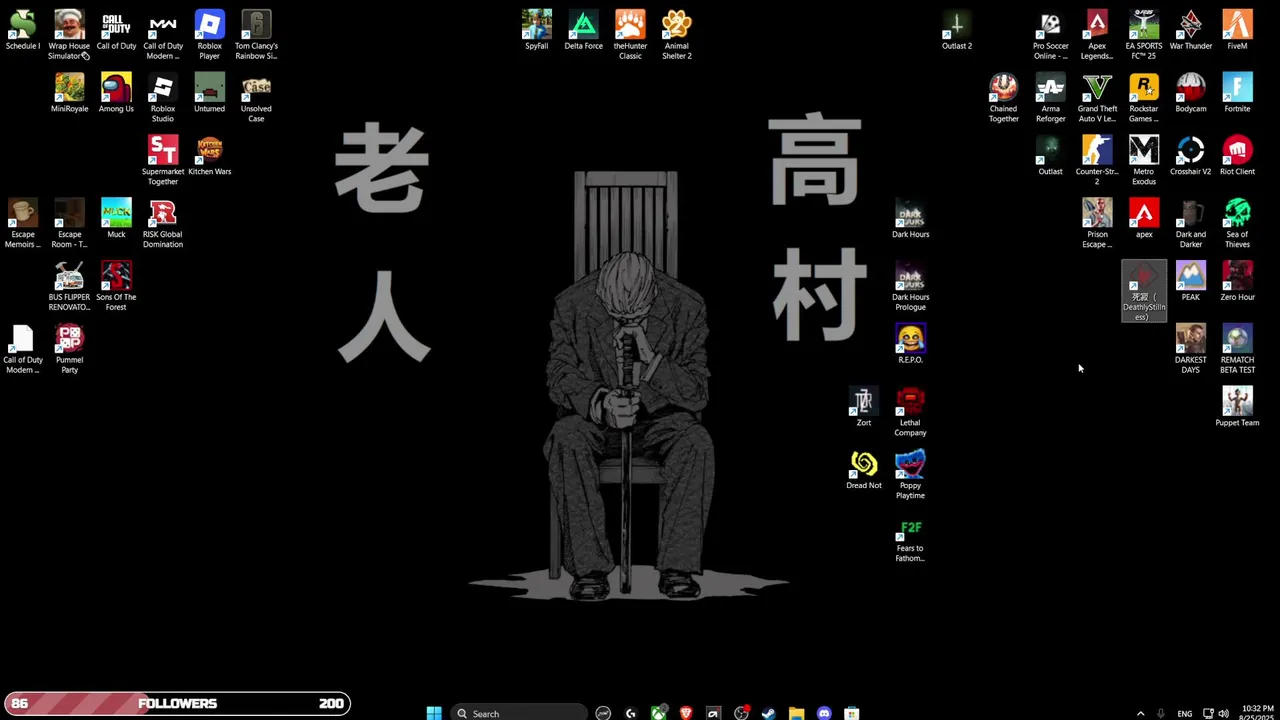Select the Lethal Company icon

pyautogui.click(x=910, y=413)
